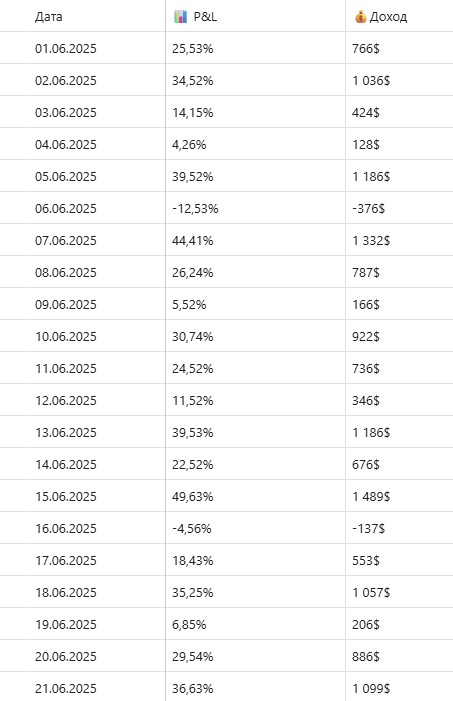
Task: Click the date cell 01.06.2025
Action: pos(66,49)
